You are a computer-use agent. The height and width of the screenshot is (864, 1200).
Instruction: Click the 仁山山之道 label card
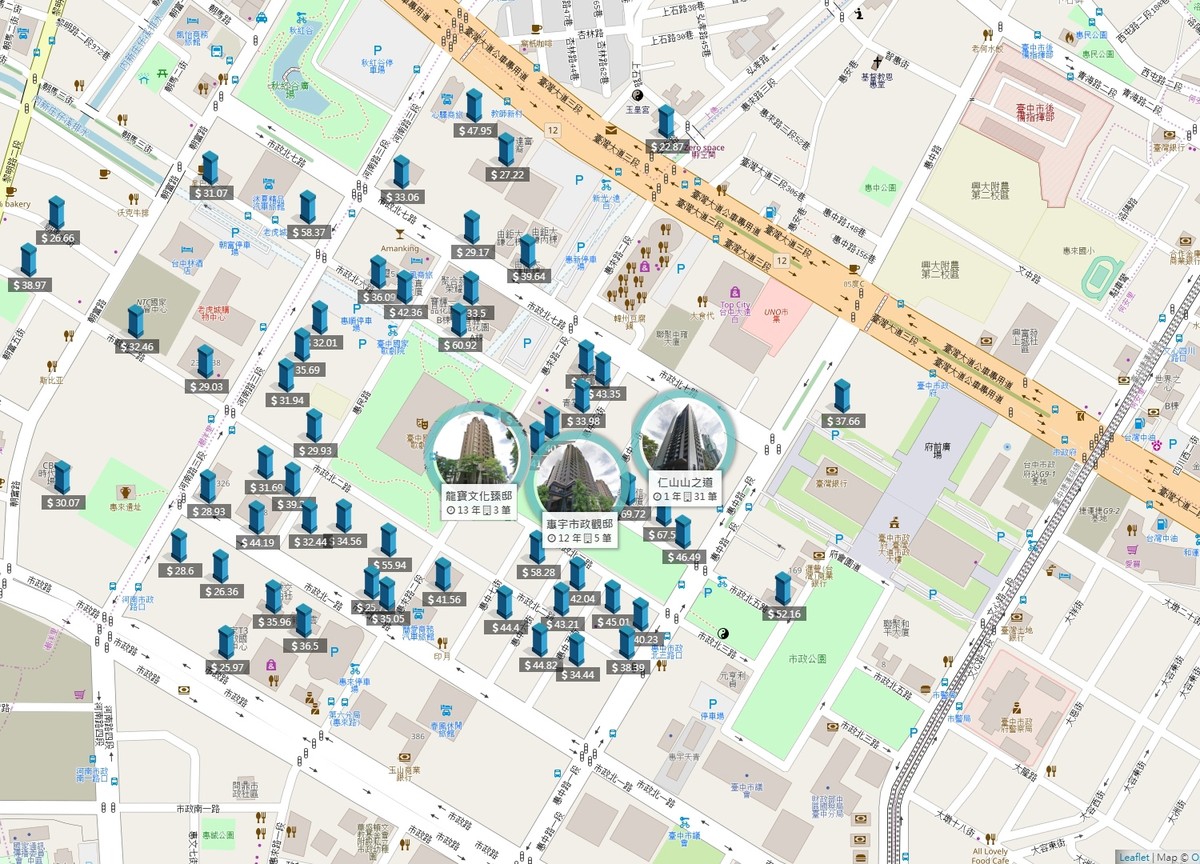tap(683, 488)
